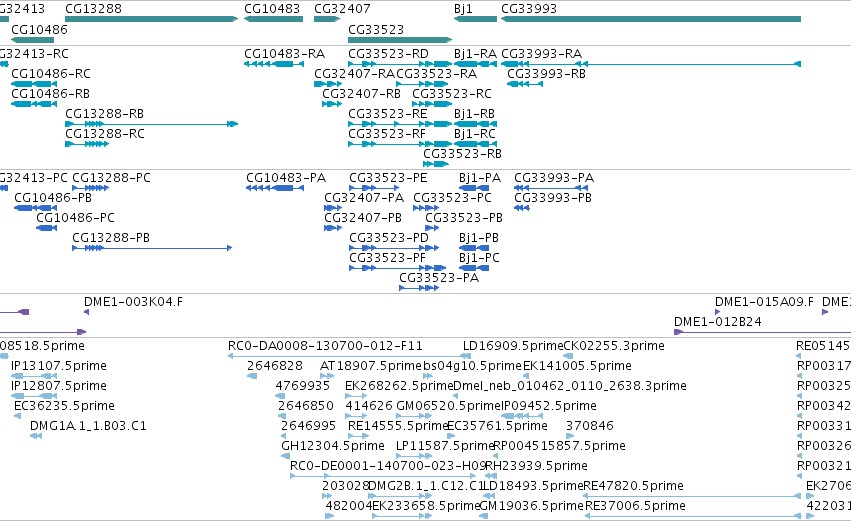This screenshot has width=851, height=521.
Task: Open transcript label CG33523-RB
Action: (462, 154)
